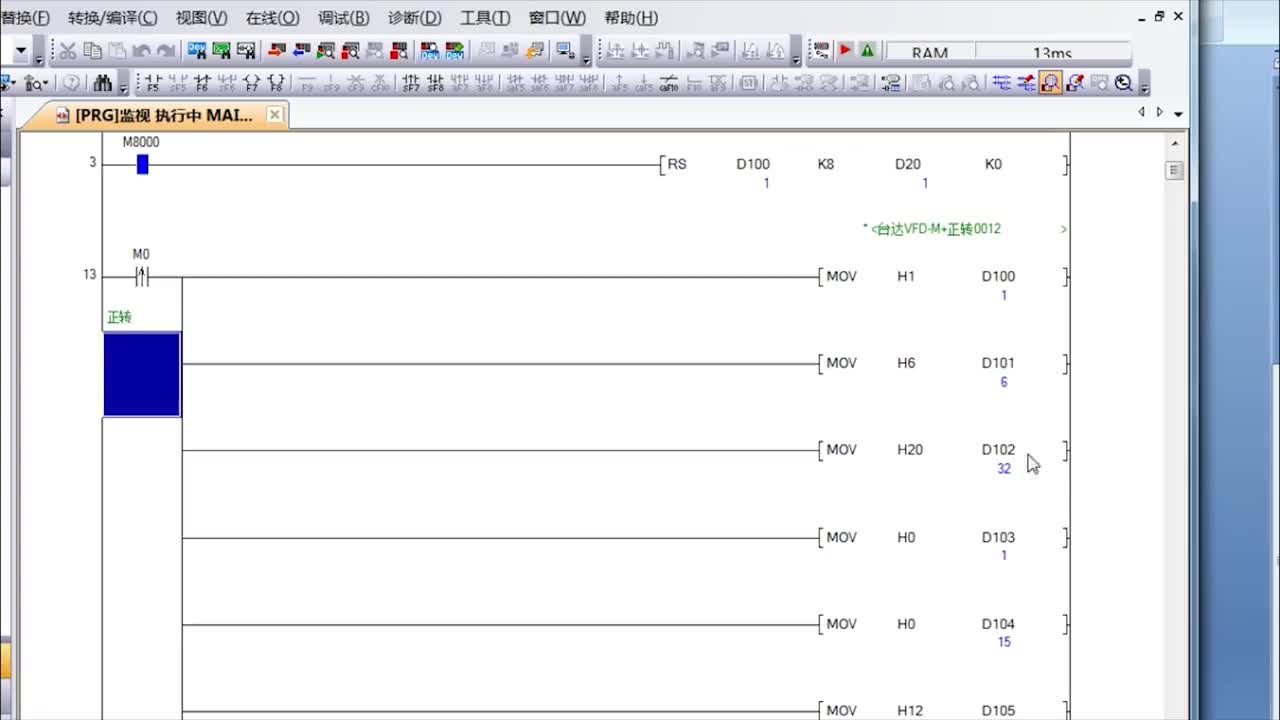Open the zoom dropdown at second toolbar left
Viewport: 1280px width, 720px height.
click(38, 83)
